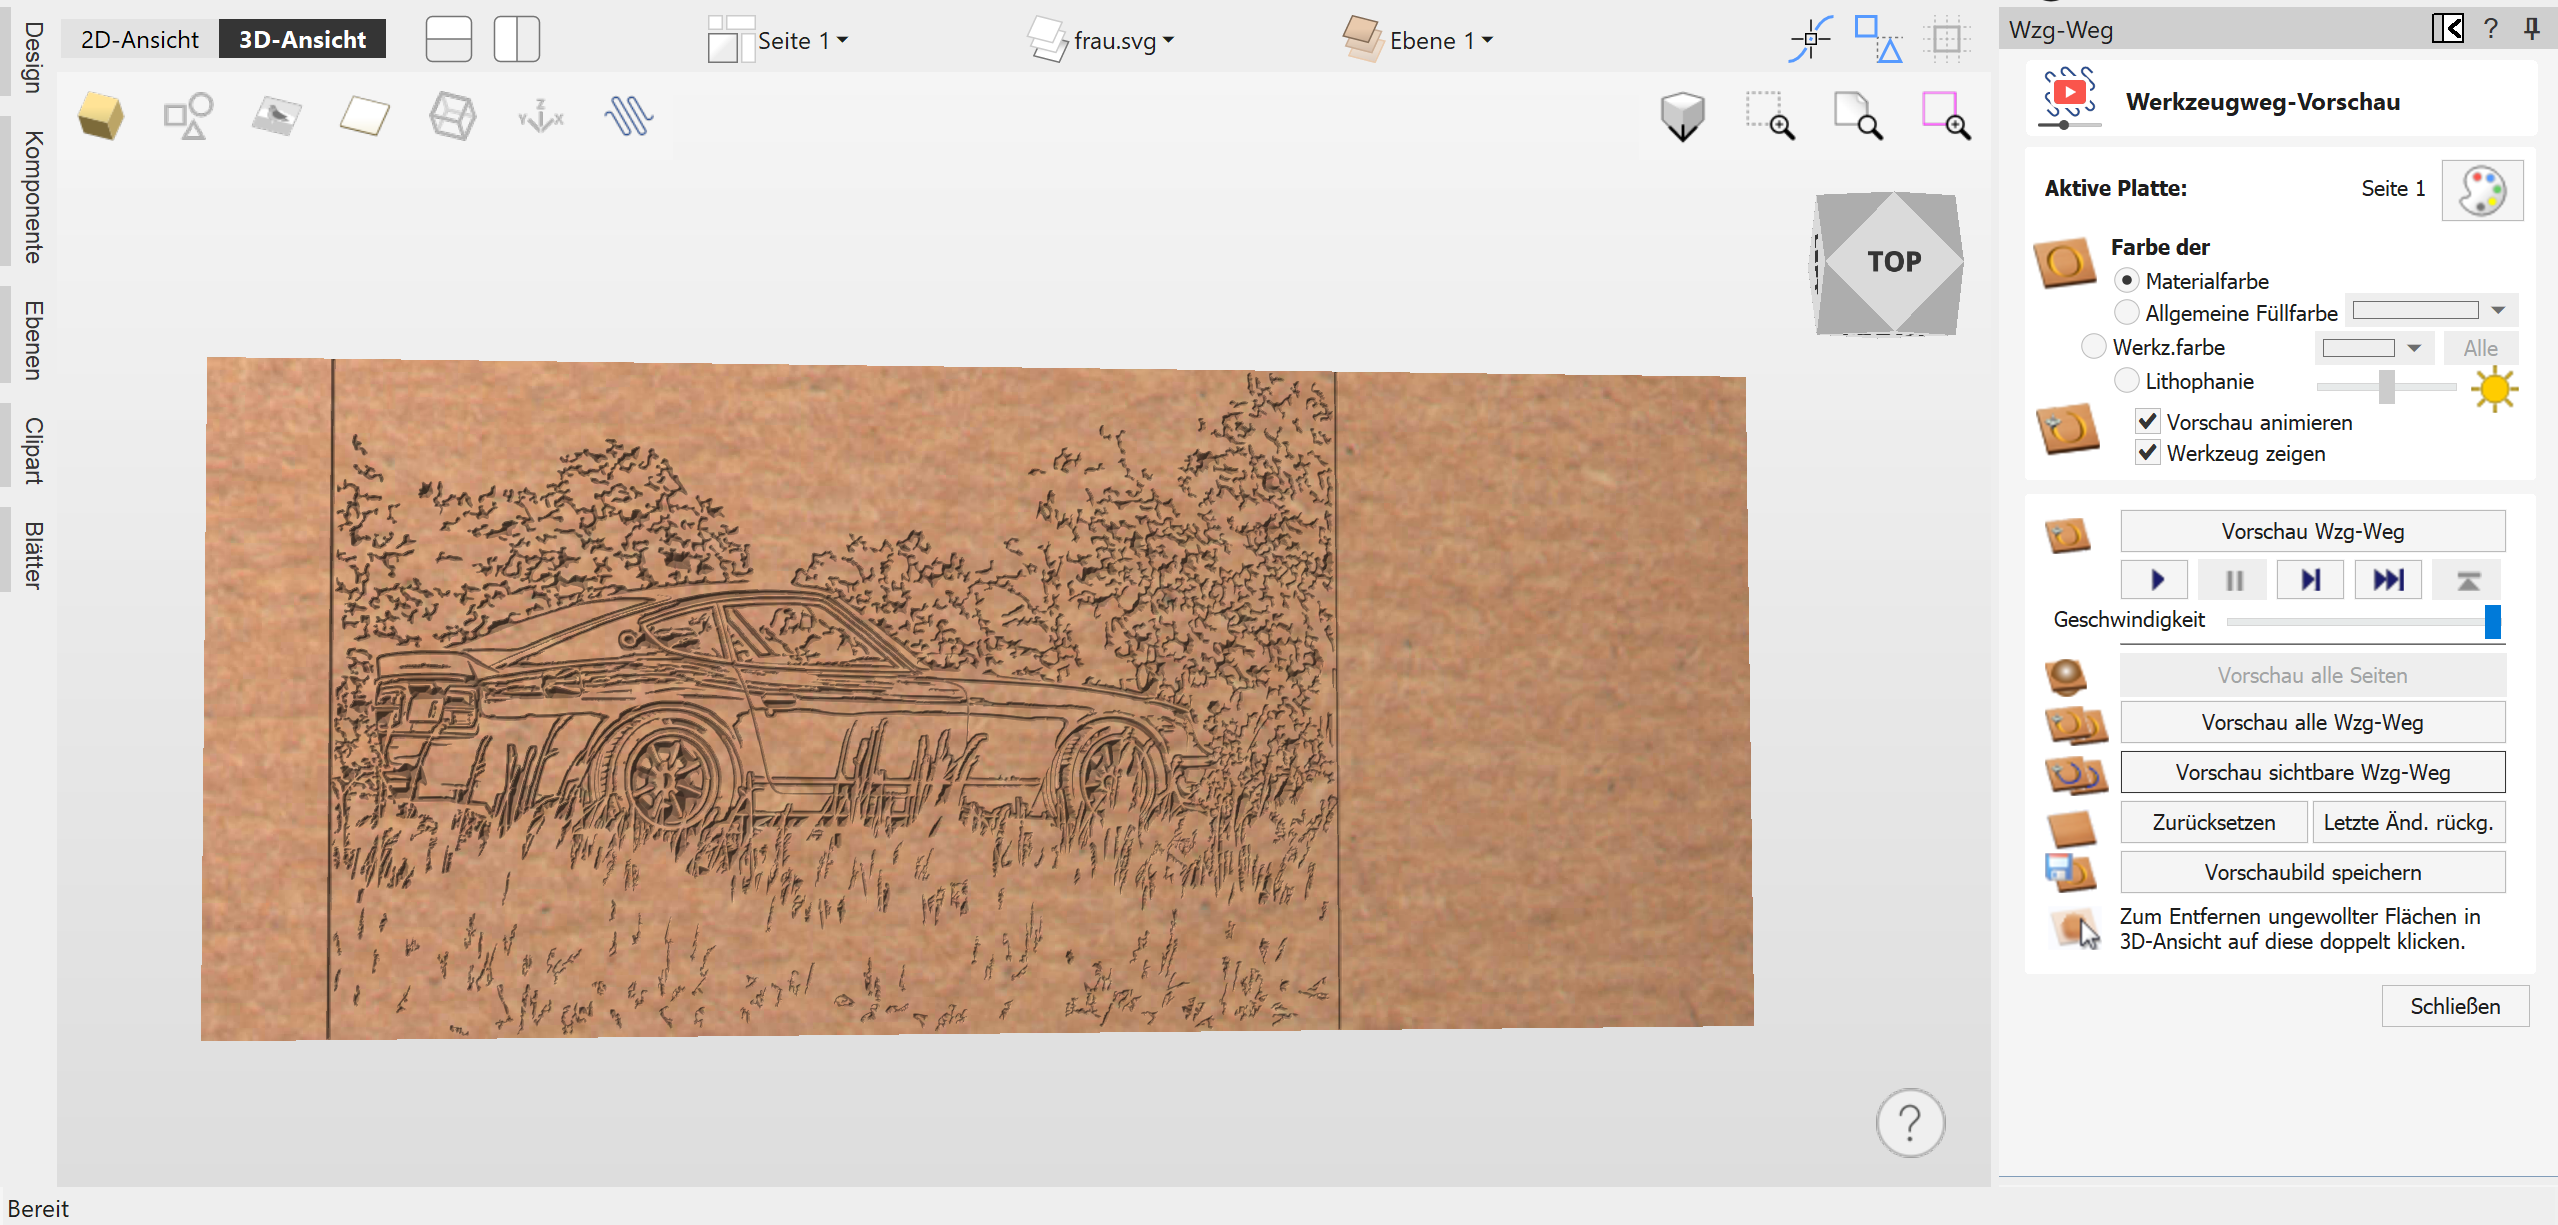Screen dimensions: 2558x1225
Task: Click Letzte Änd. rückg. button
Action: (2408, 822)
